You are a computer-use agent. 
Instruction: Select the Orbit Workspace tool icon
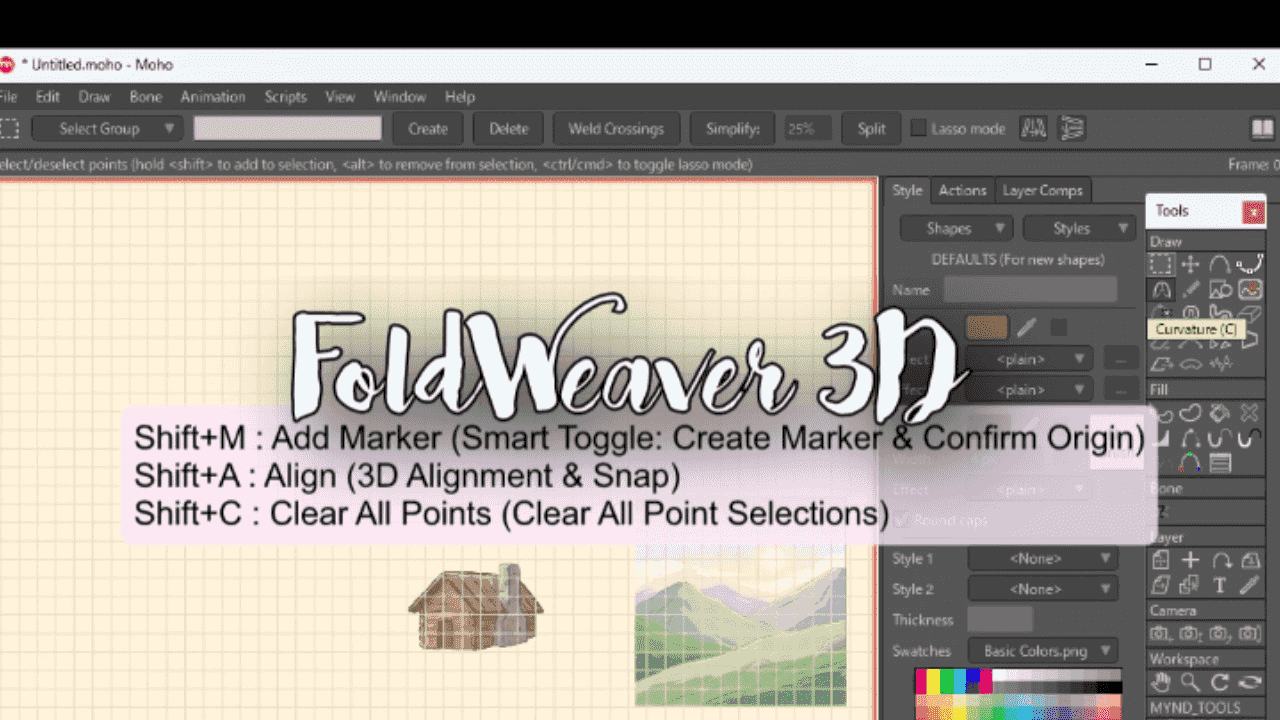point(1249,683)
